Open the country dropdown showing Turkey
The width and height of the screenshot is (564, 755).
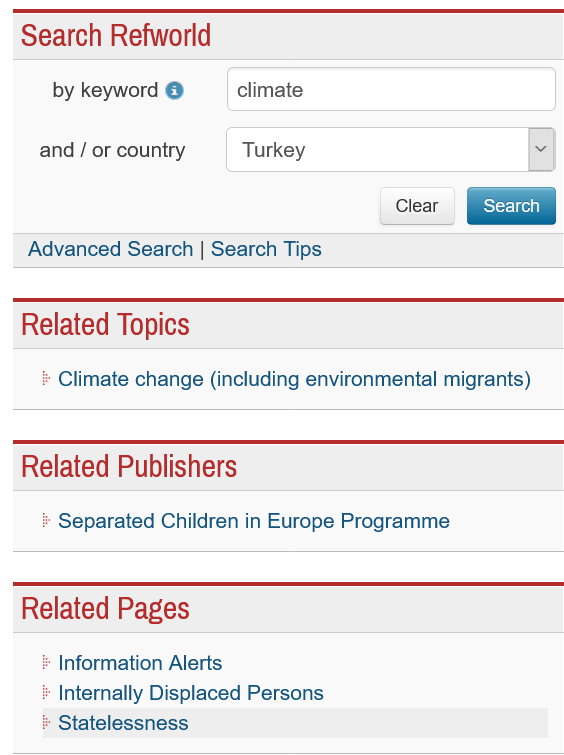point(391,150)
